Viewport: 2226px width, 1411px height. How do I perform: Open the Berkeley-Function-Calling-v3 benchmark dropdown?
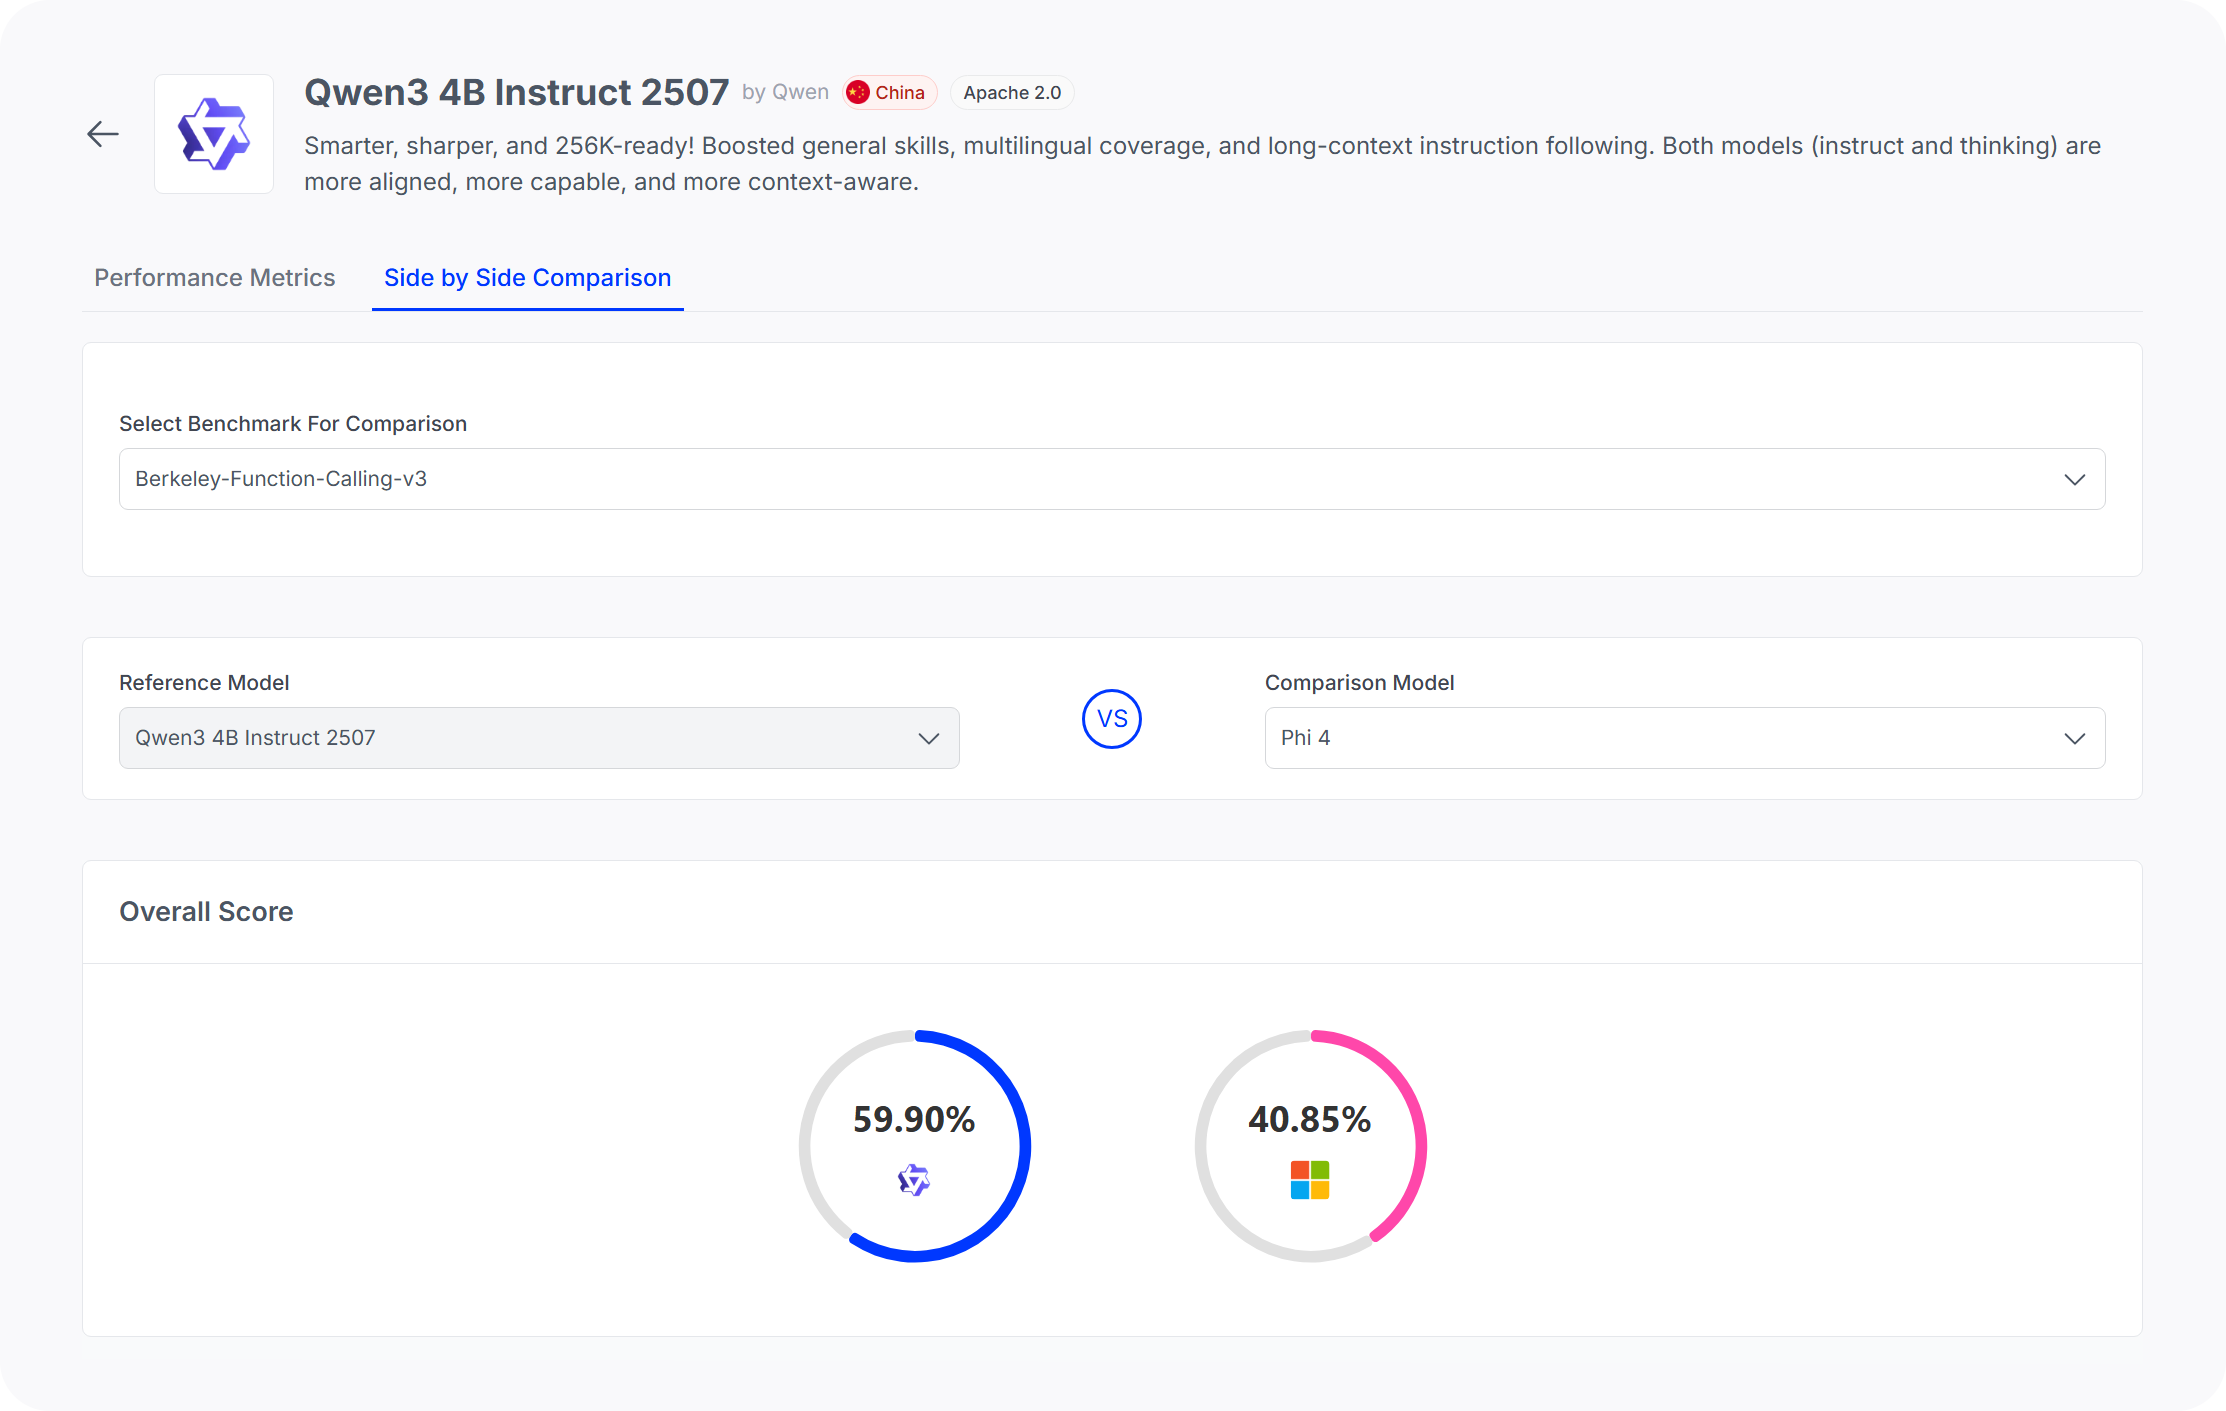click(x=1110, y=479)
